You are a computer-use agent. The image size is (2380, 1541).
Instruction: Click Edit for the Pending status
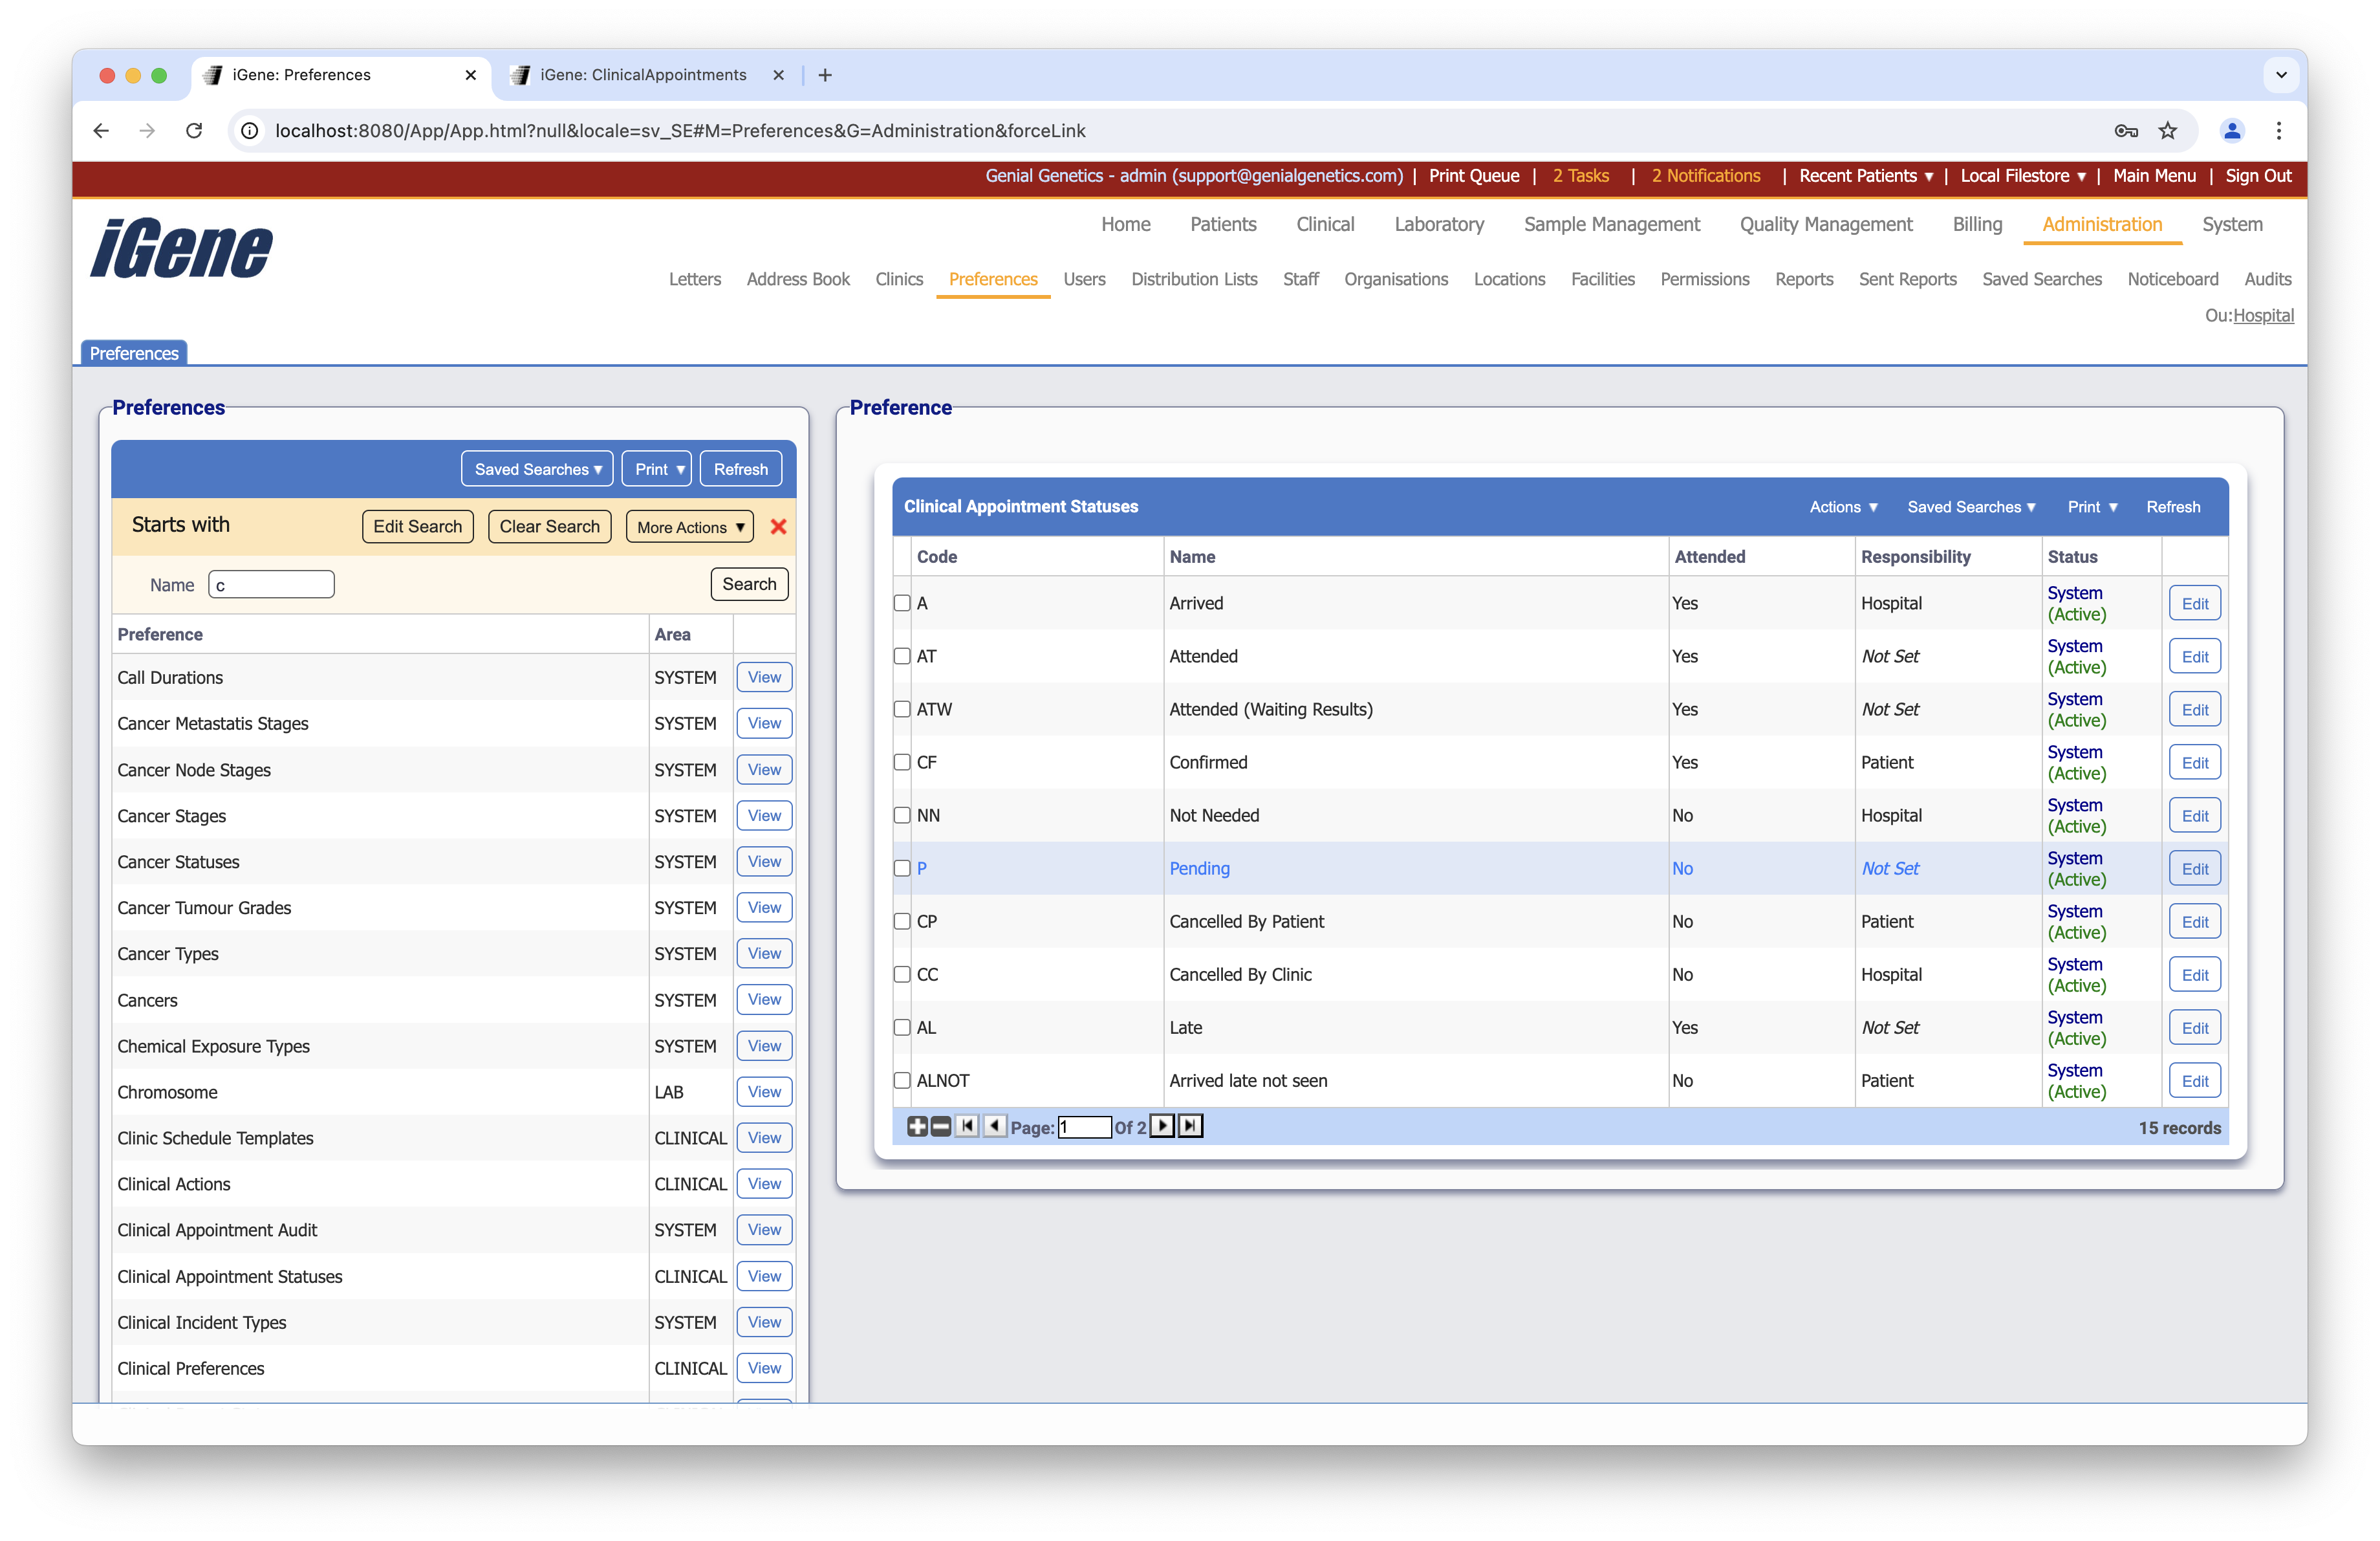point(2194,868)
